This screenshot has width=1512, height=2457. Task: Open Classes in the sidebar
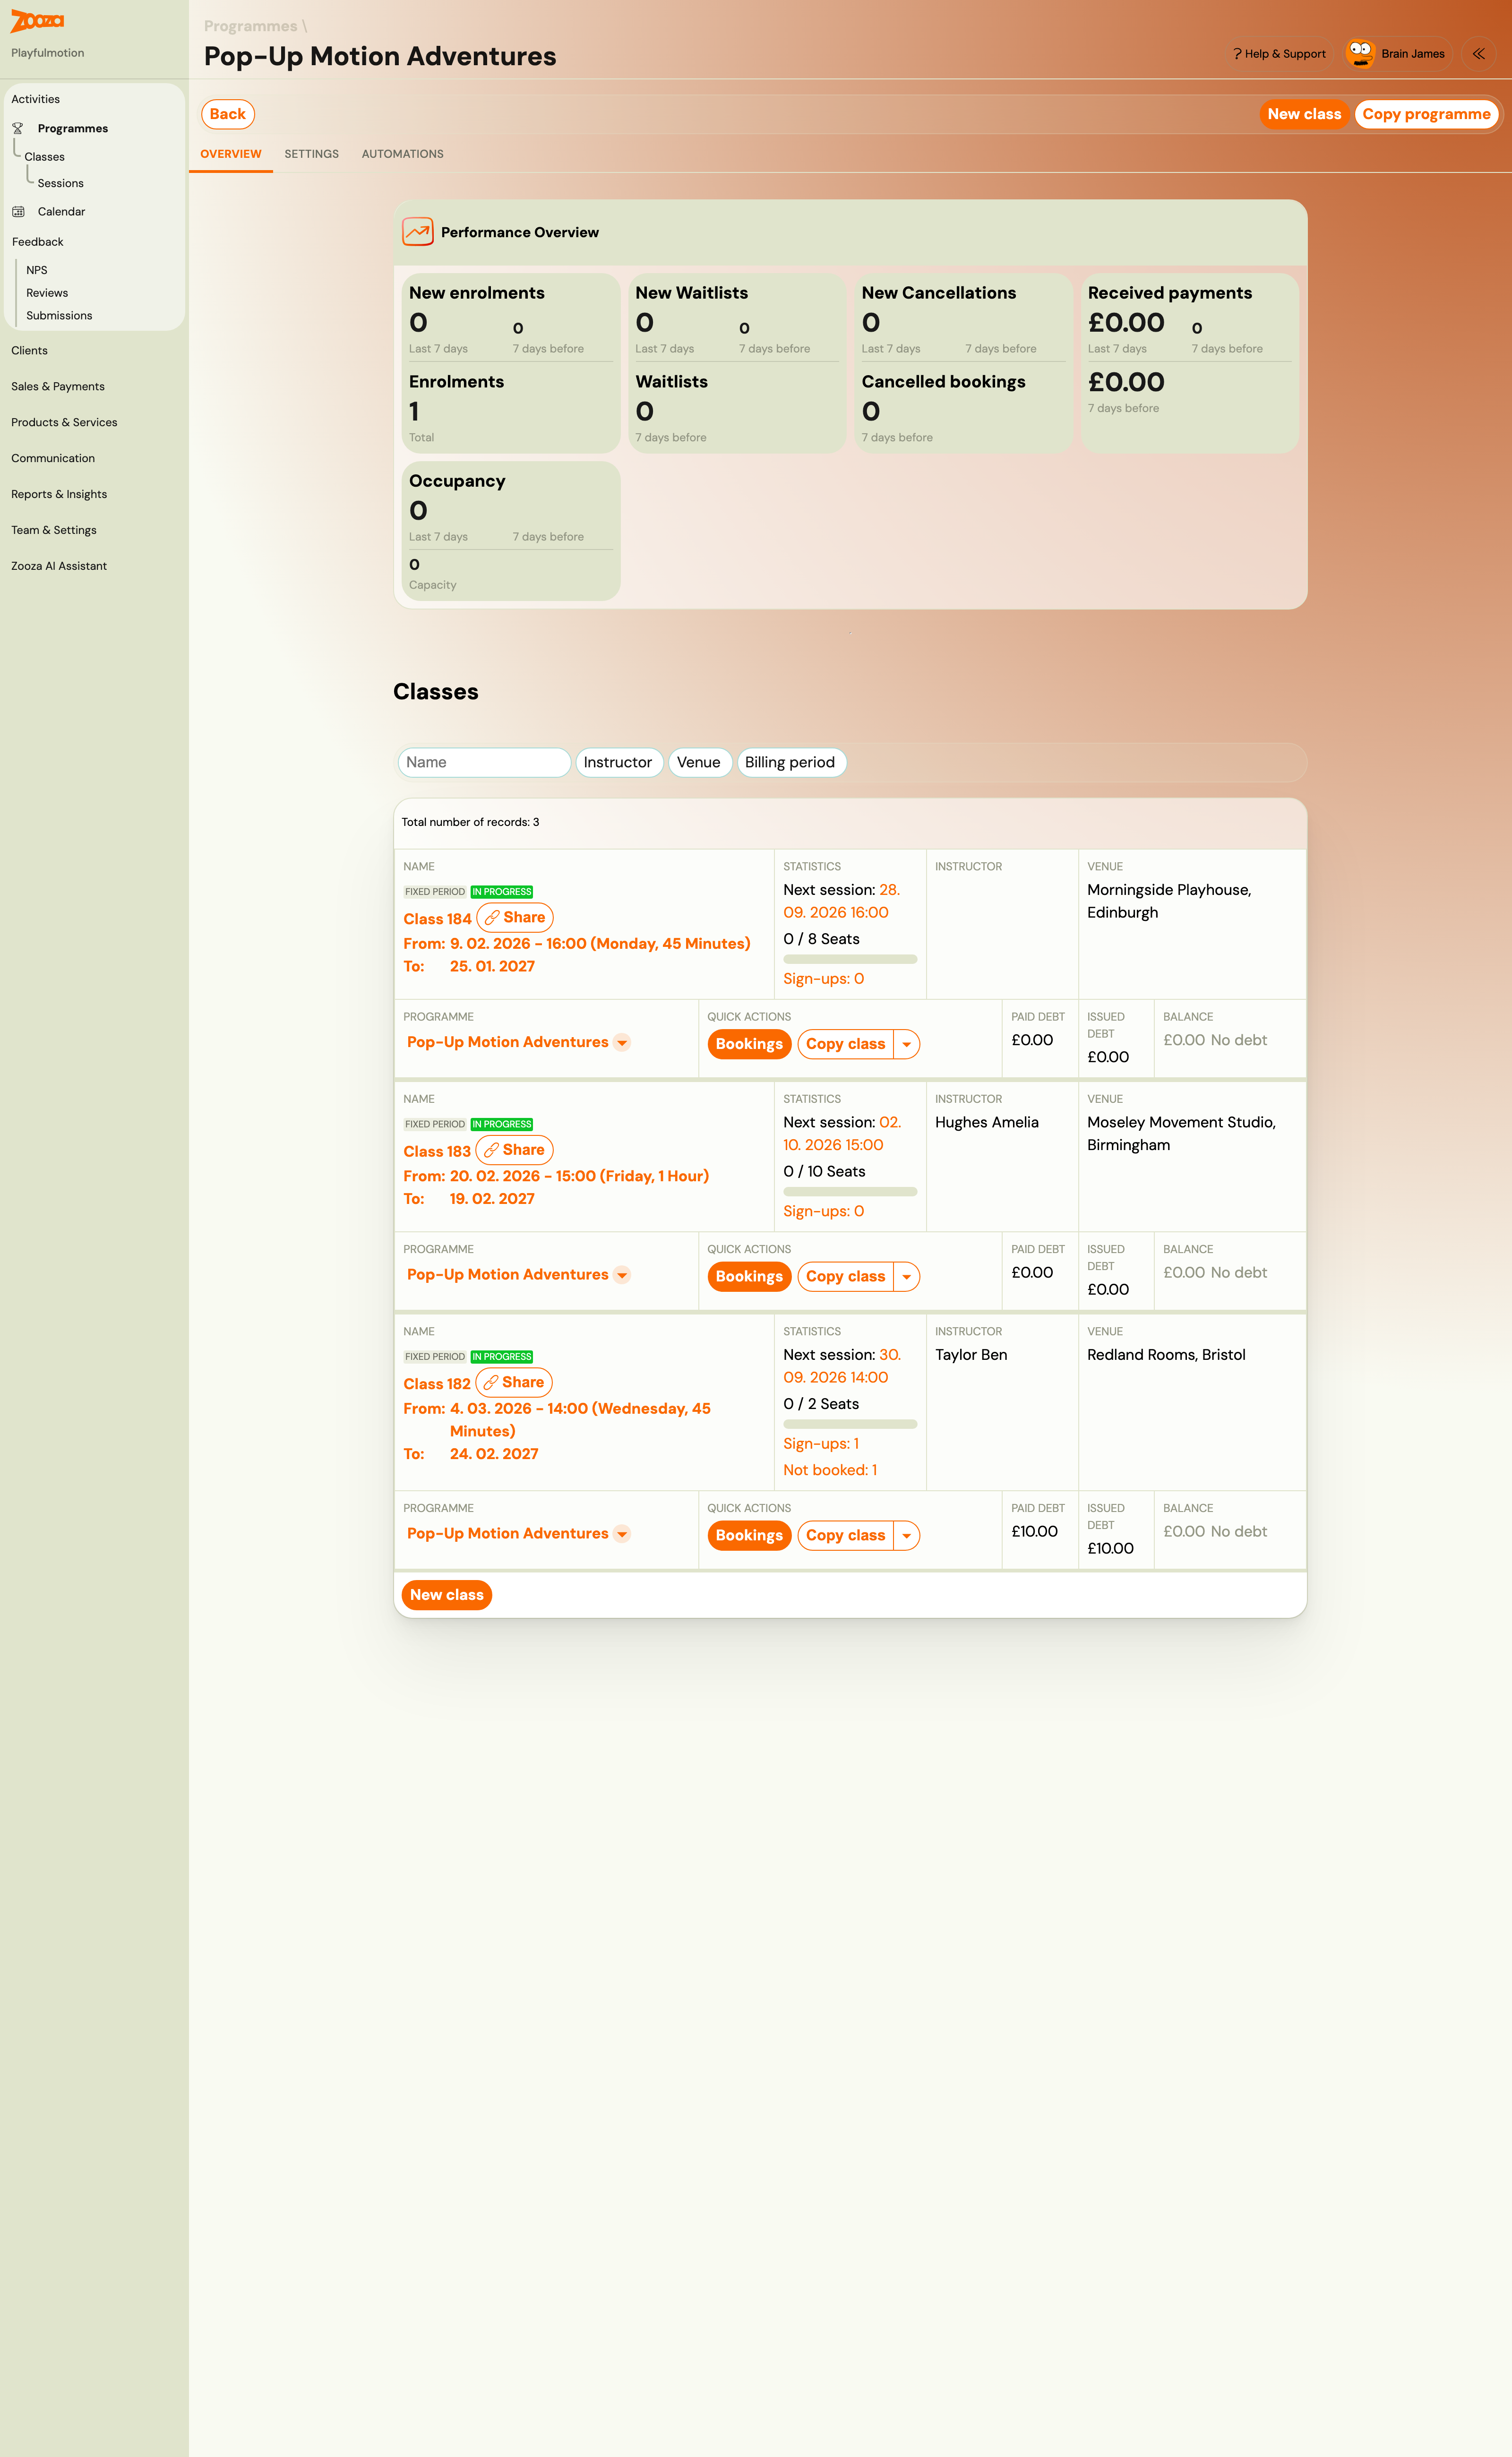point(45,157)
